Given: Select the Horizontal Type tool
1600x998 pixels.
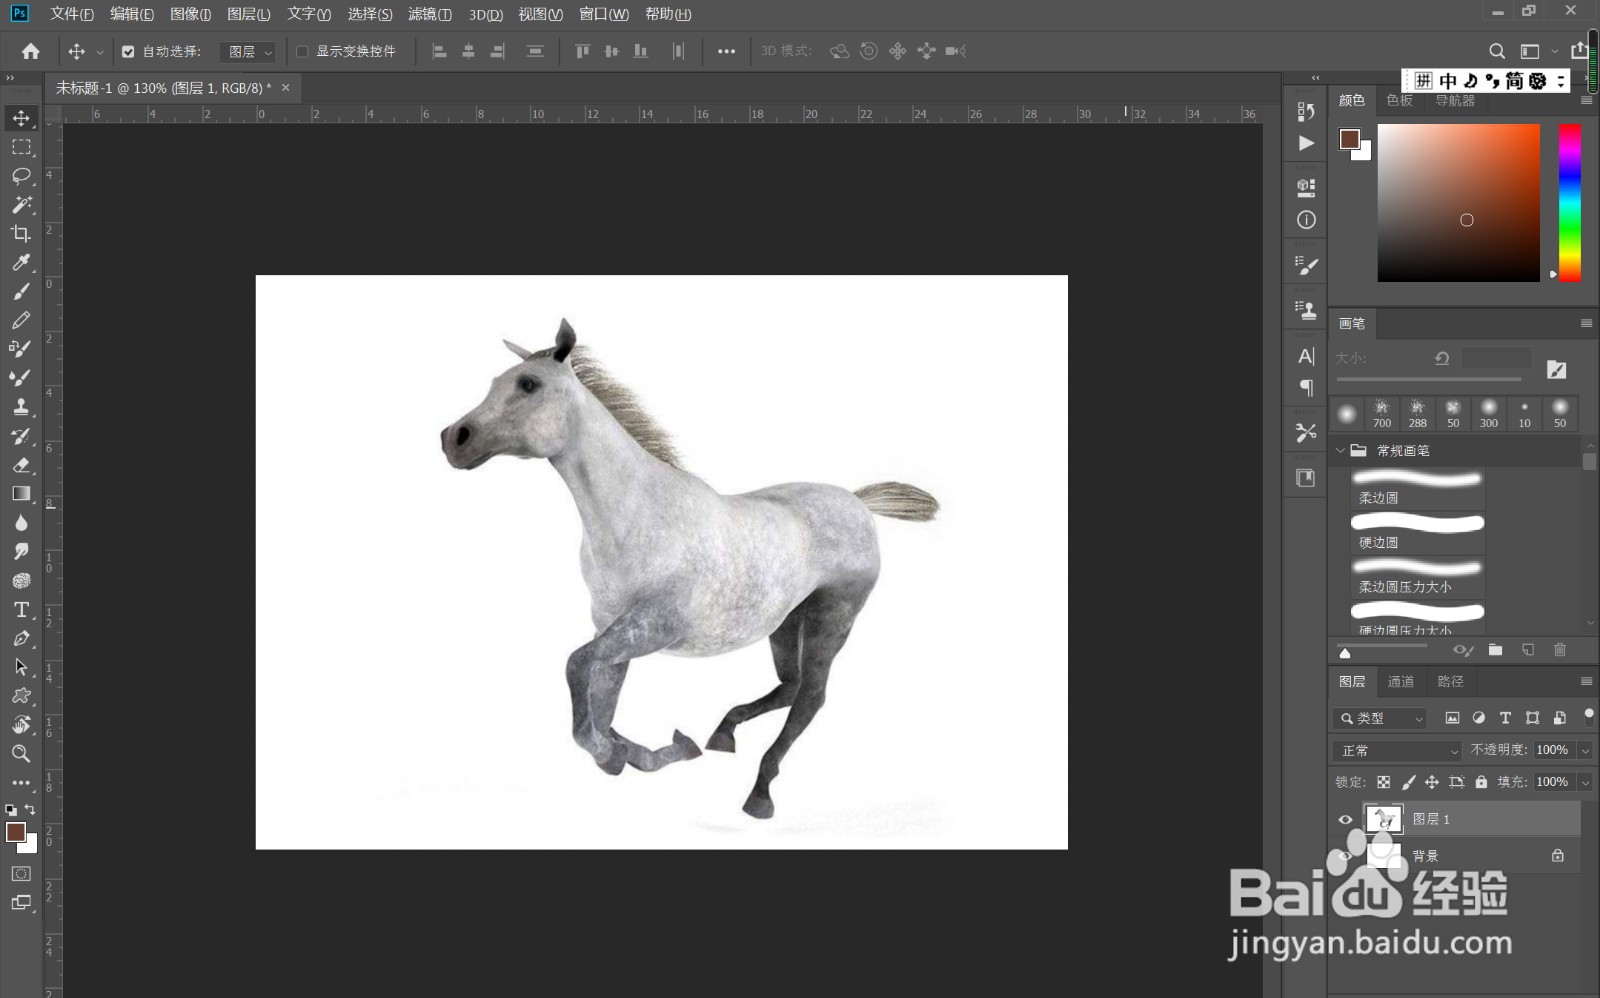Looking at the screenshot, I should tap(21, 610).
